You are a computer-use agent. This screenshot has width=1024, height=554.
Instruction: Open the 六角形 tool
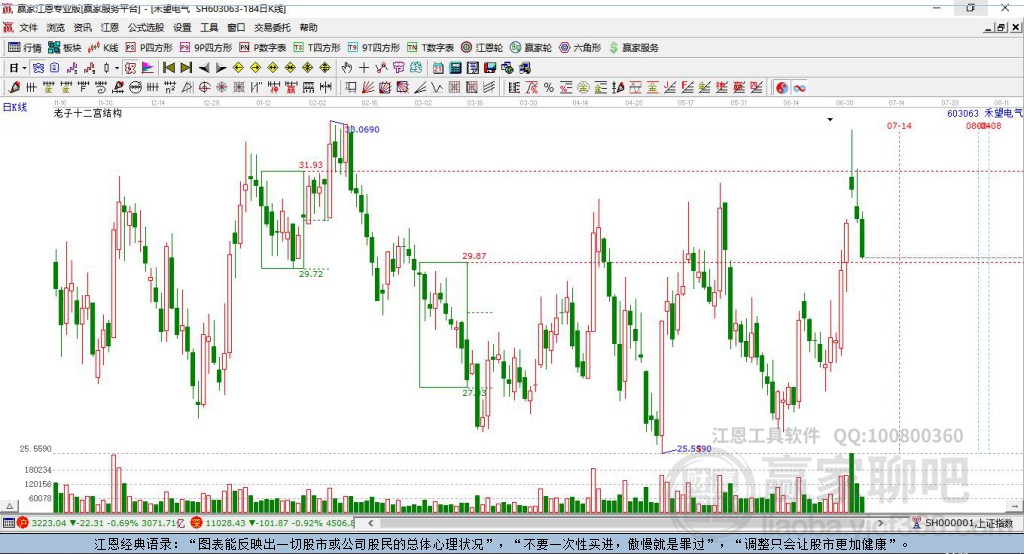(x=580, y=48)
